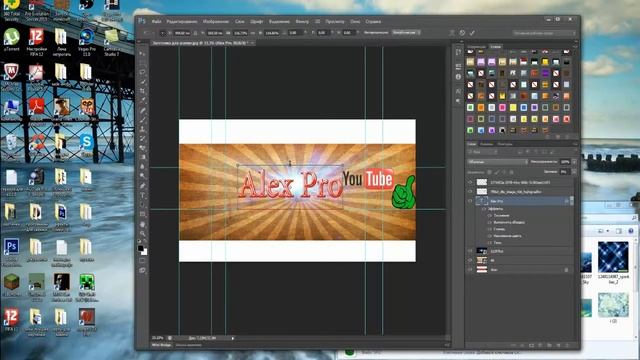
Task: Select the Healing Brush tool
Action: point(142,110)
